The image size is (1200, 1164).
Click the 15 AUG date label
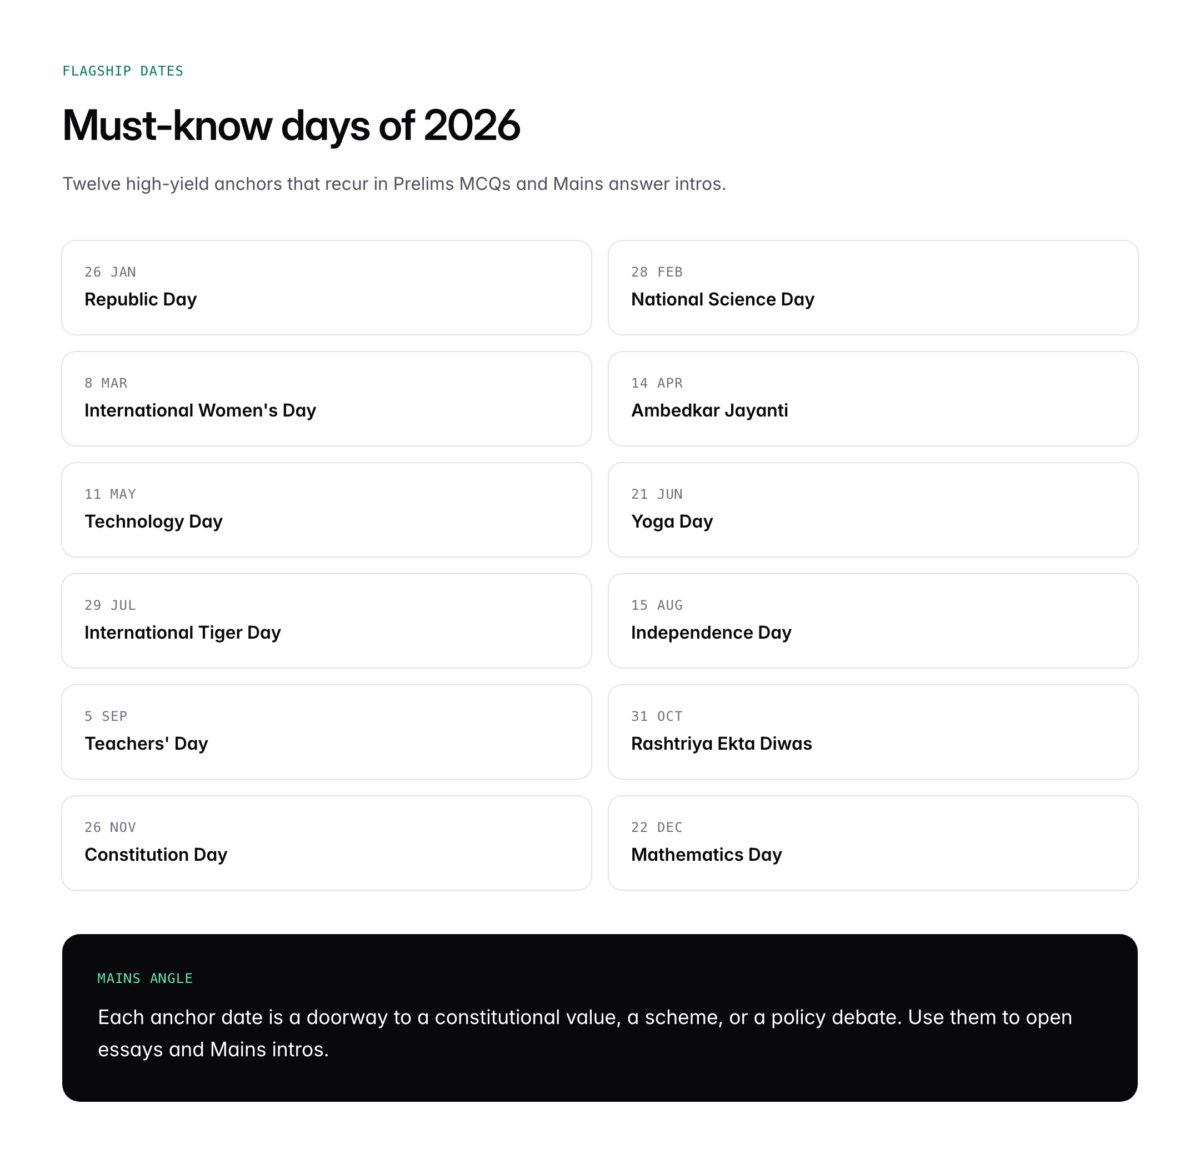pyautogui.click(x=657, y=605)
